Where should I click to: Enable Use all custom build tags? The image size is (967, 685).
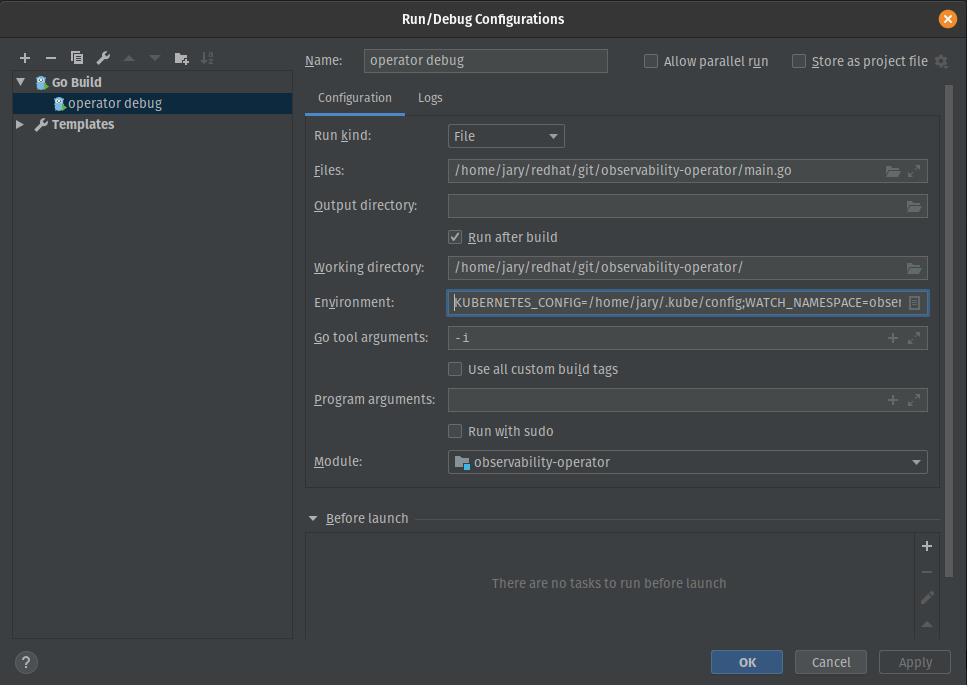pyautogui.click(x=455, y=369)
